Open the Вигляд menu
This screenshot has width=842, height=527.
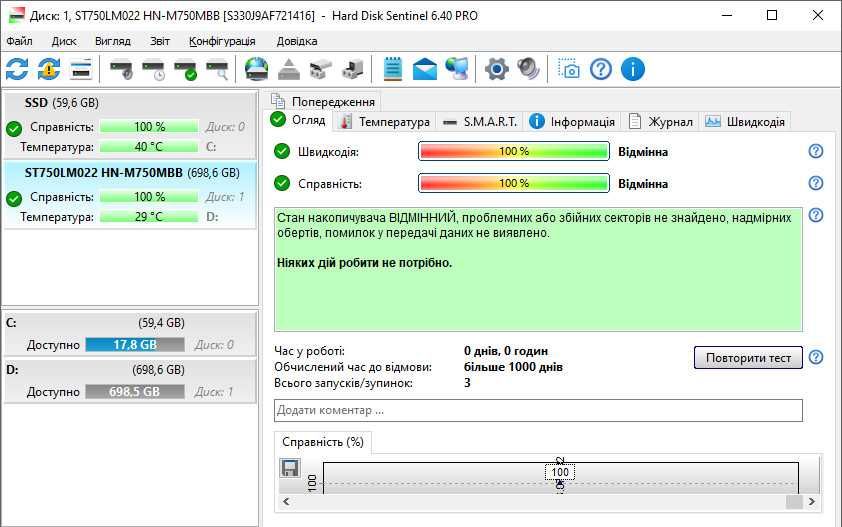[113, 41]
